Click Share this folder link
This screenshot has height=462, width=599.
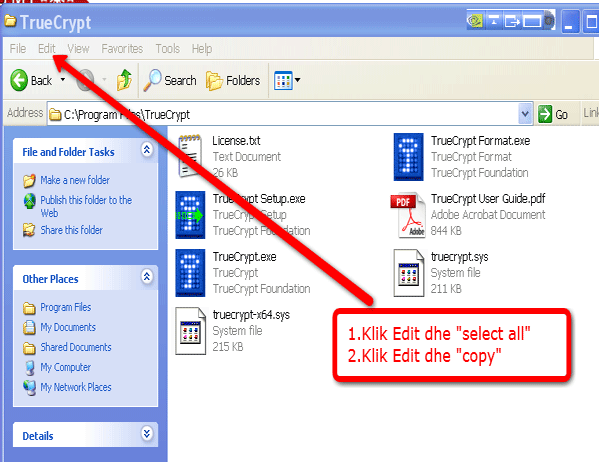point(71,230)
